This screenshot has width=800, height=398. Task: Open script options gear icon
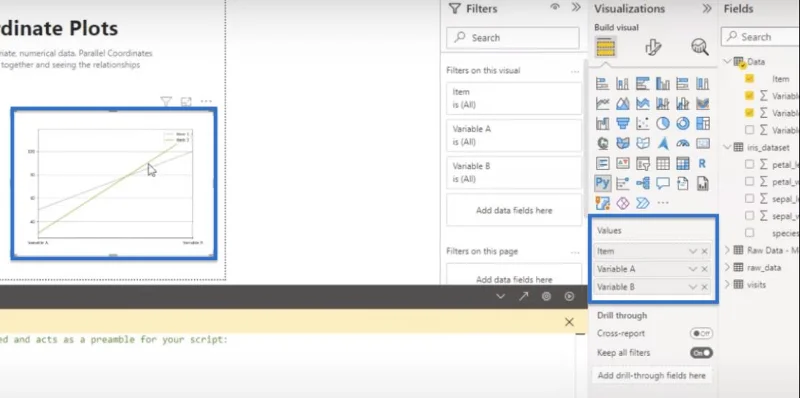click(x=546, y=296)
